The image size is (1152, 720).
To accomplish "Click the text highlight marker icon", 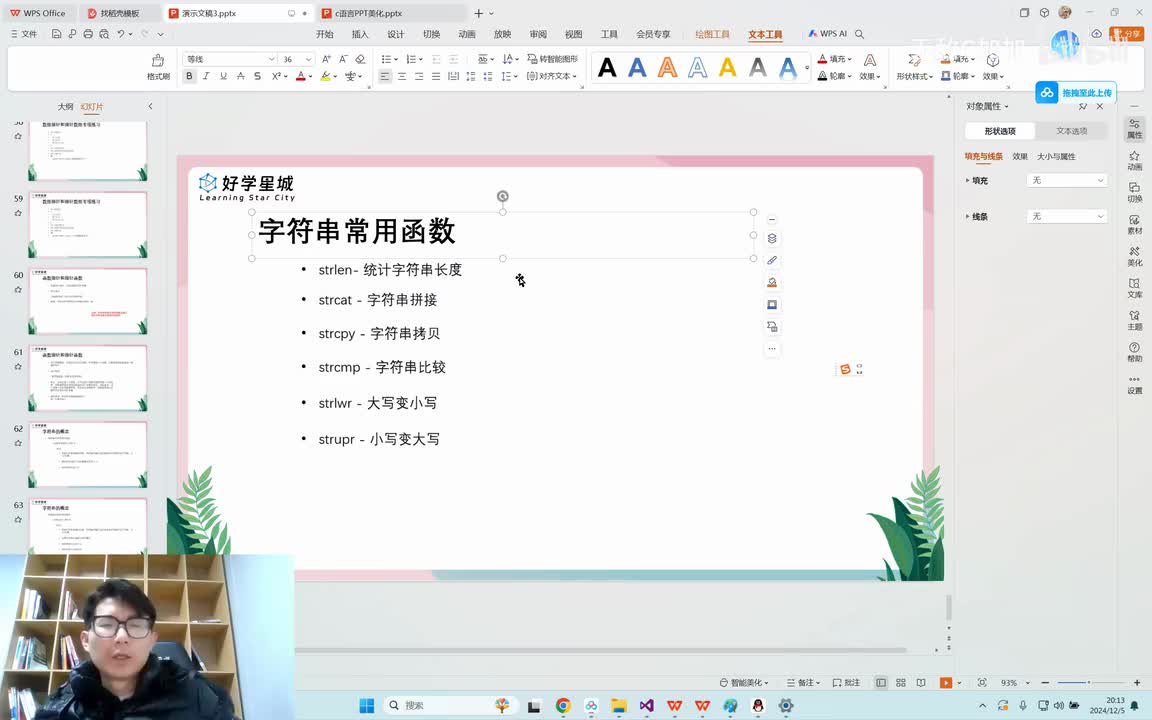I will [325, 76].
